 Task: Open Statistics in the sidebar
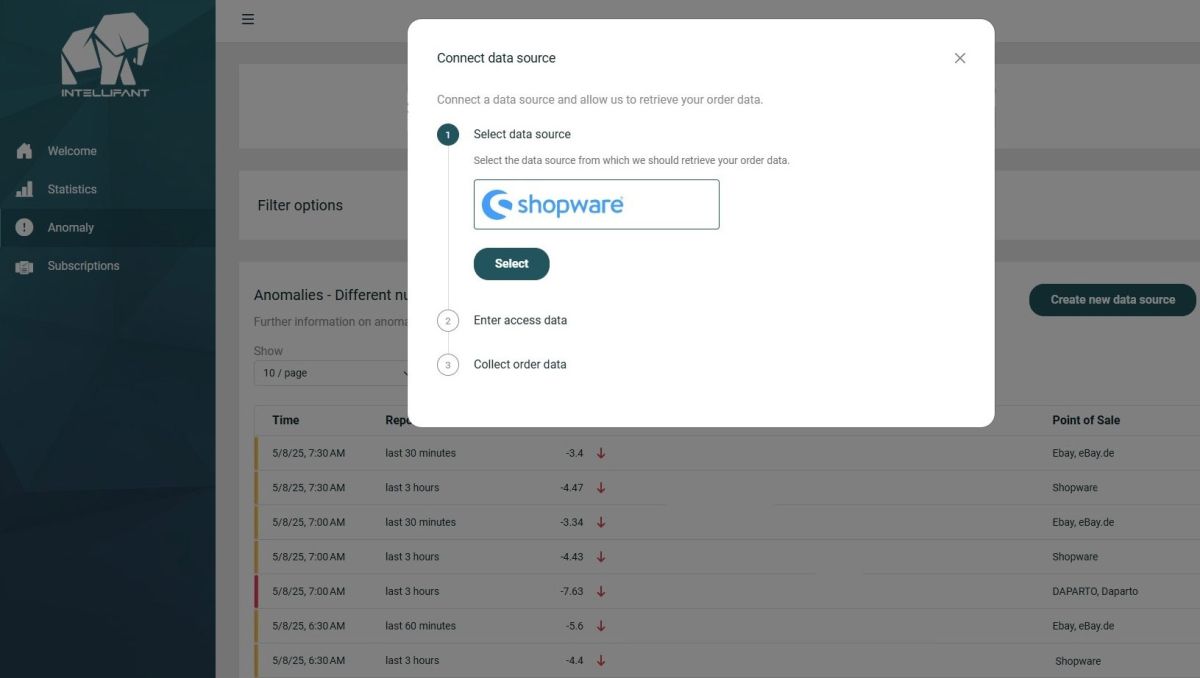tap(72, 189)
